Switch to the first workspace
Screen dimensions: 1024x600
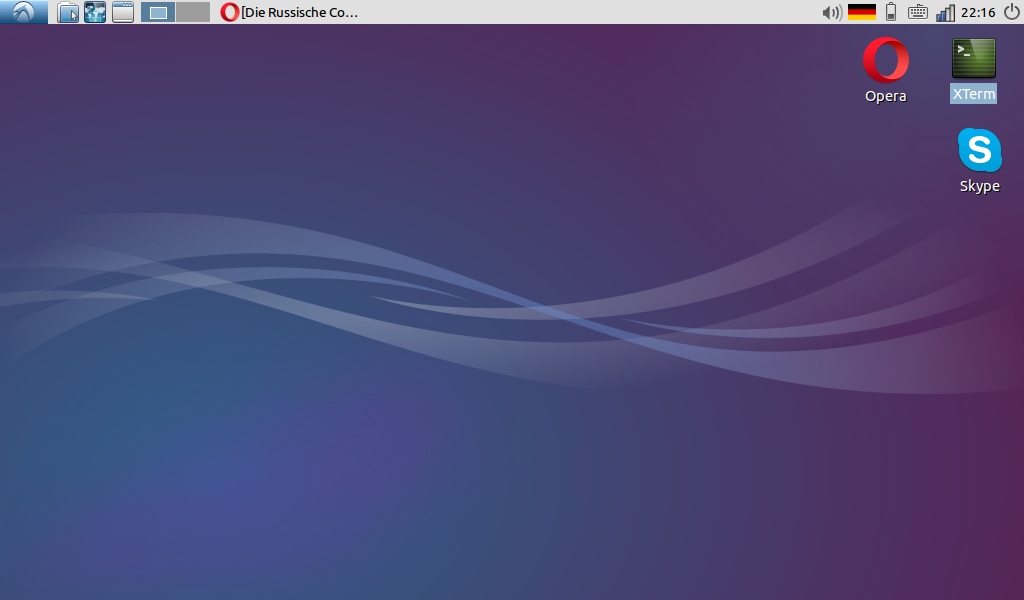(158, 12)
